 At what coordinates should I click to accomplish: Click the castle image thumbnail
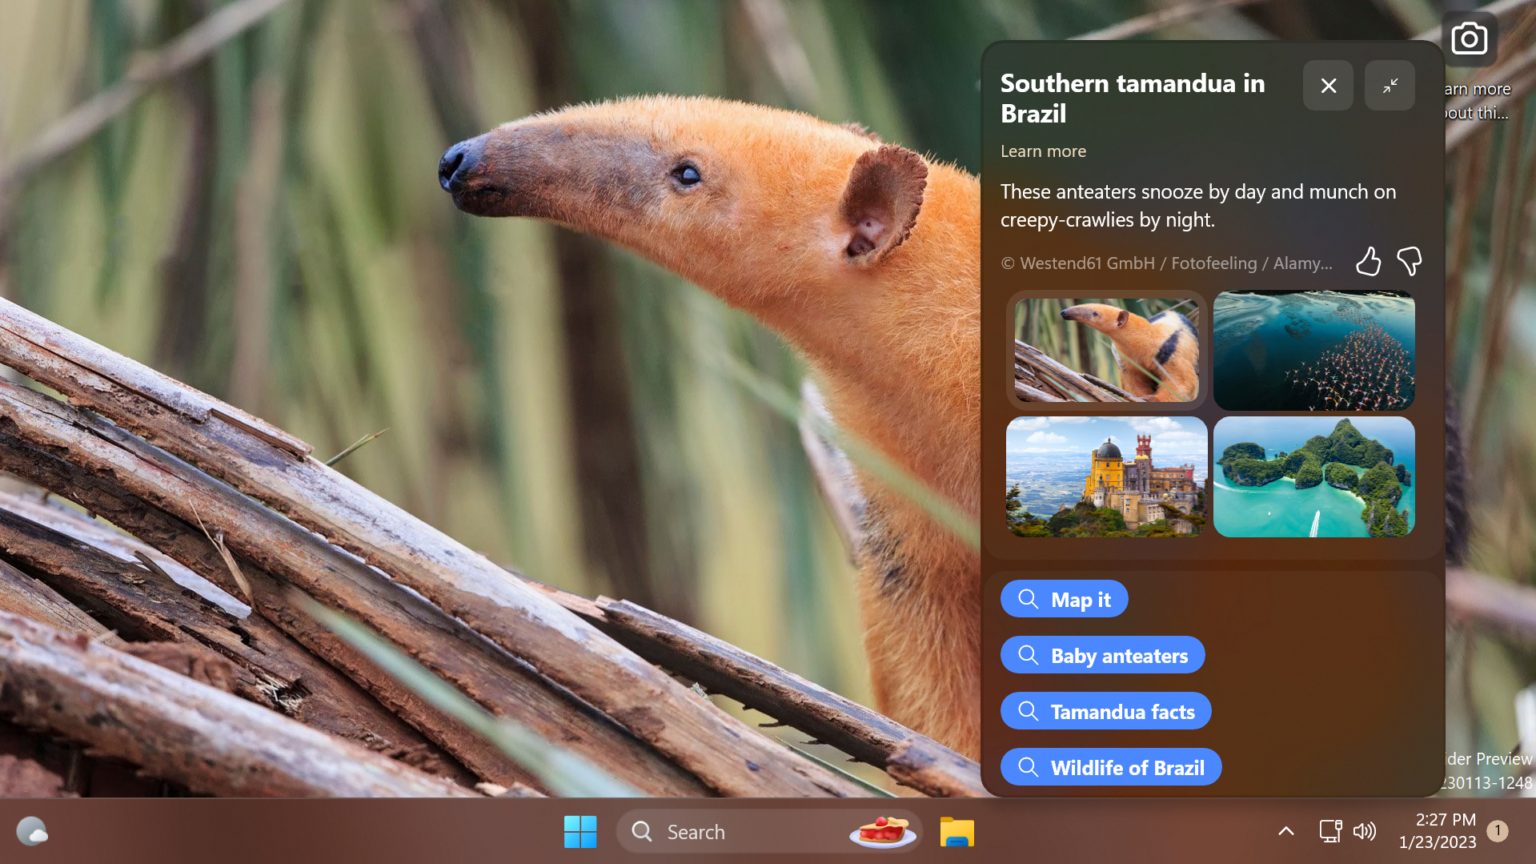(1106, 477)
